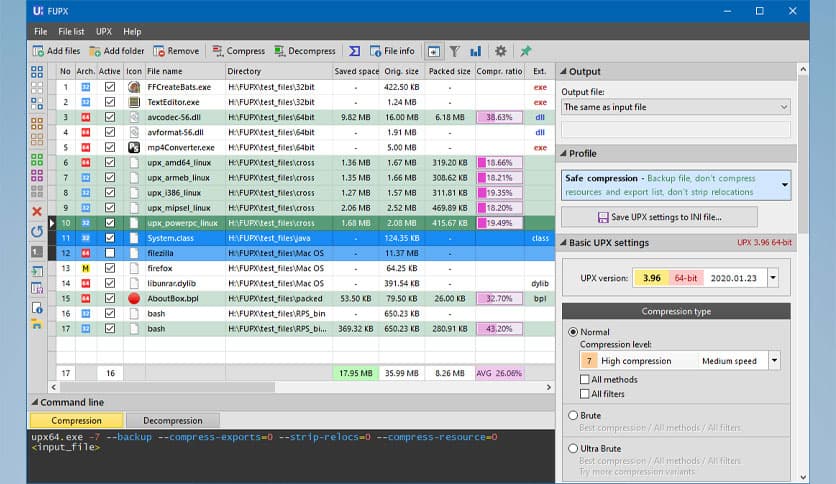Click the empty squares deselect sidebar icon

37,87
